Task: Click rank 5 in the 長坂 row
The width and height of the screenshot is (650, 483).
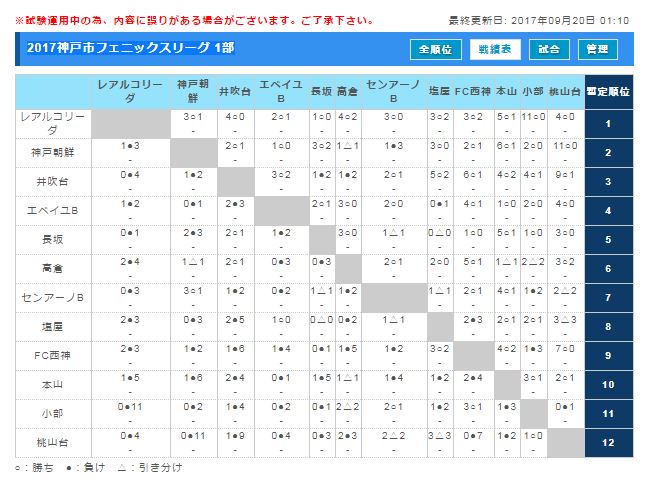Action: 608,240
